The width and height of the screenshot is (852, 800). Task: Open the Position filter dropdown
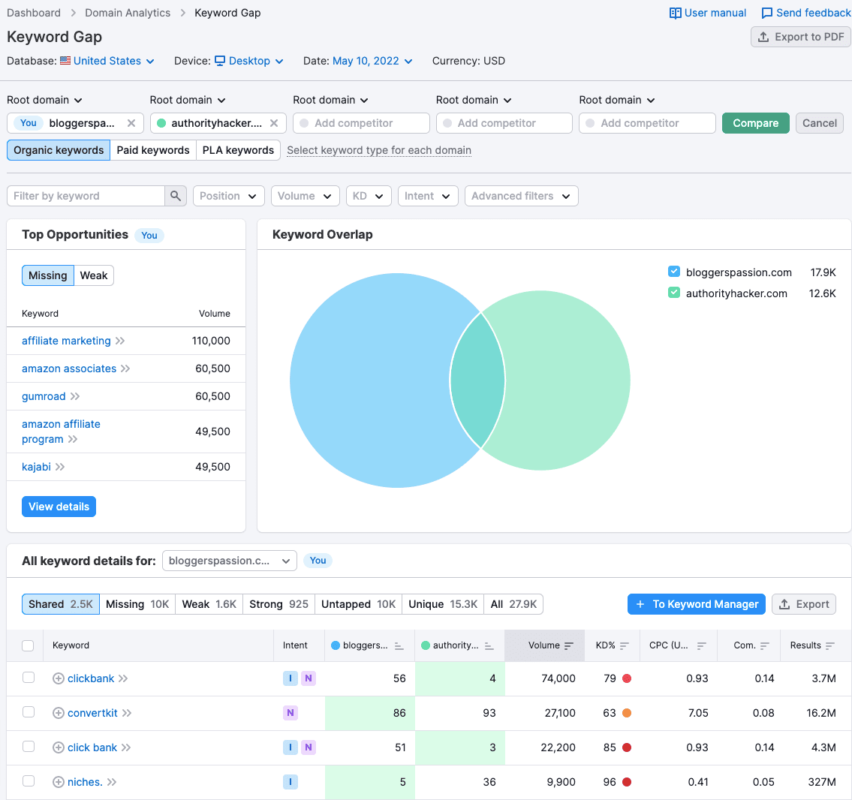coord(229,196)
